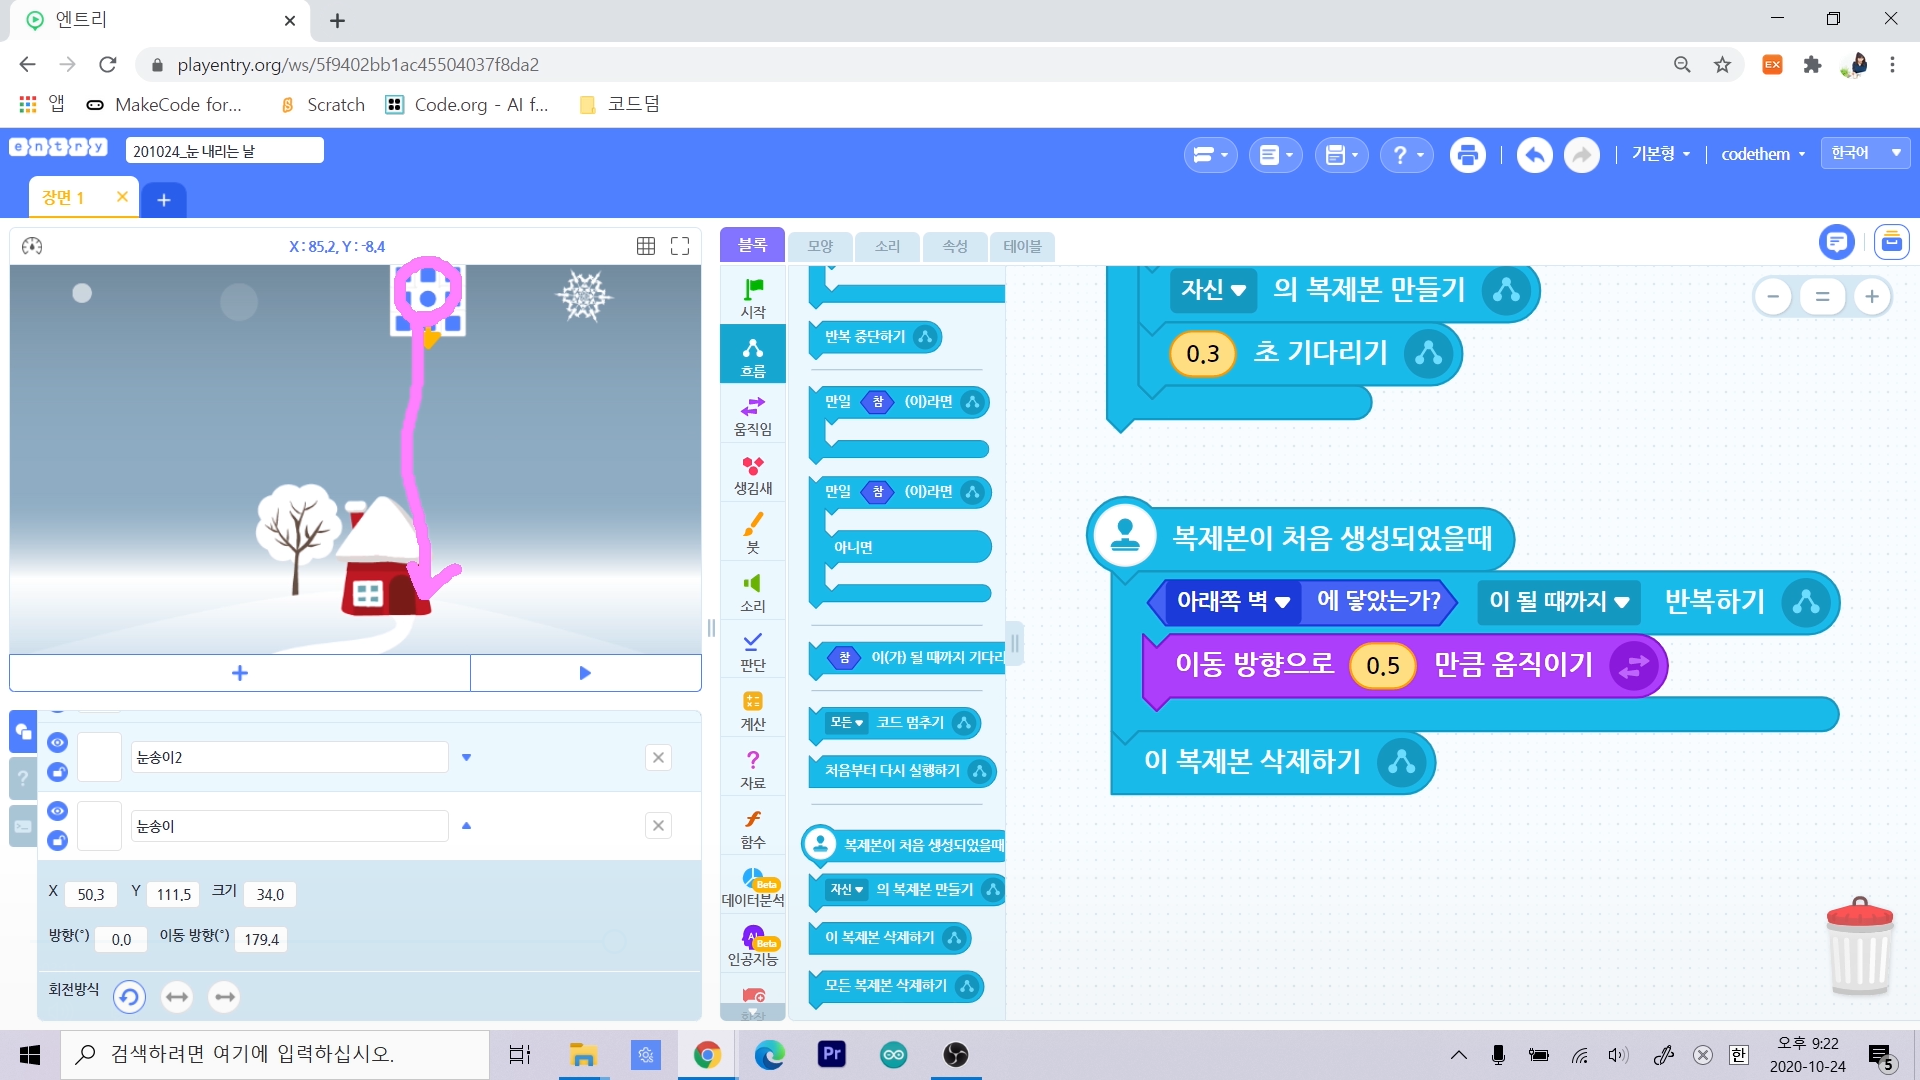Select the left-right flip rotation mode
The height and width of the screenshot is (1080, 1920).
point(177,997)
